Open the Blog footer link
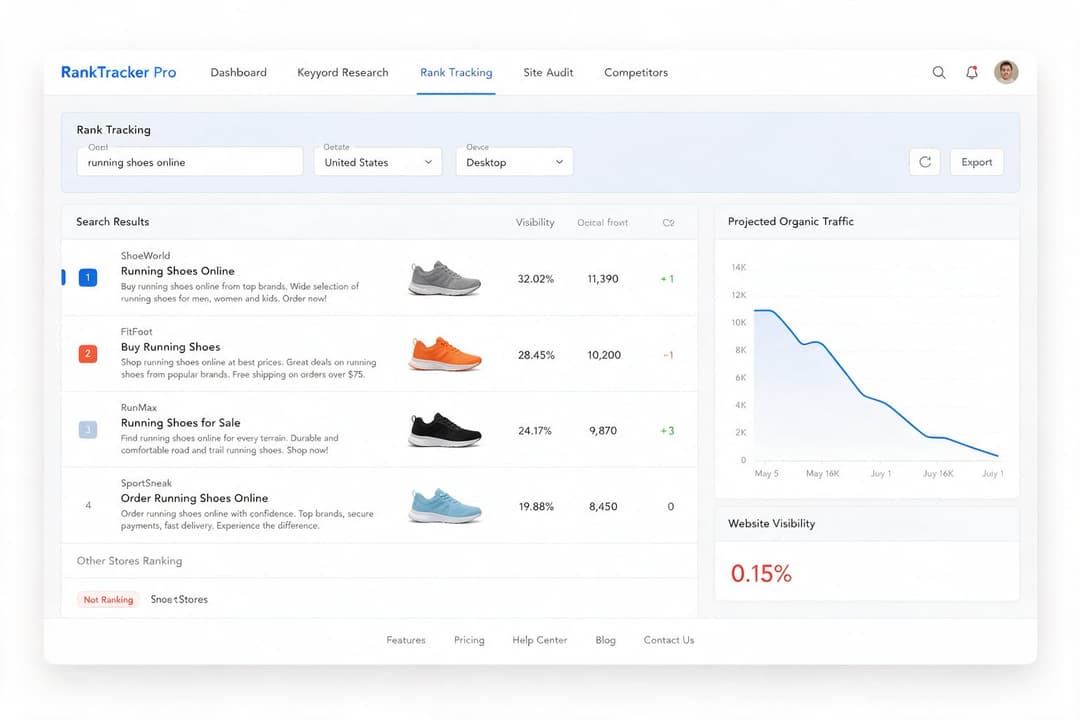Screen dimensions: 1080x720 (605, 640)
